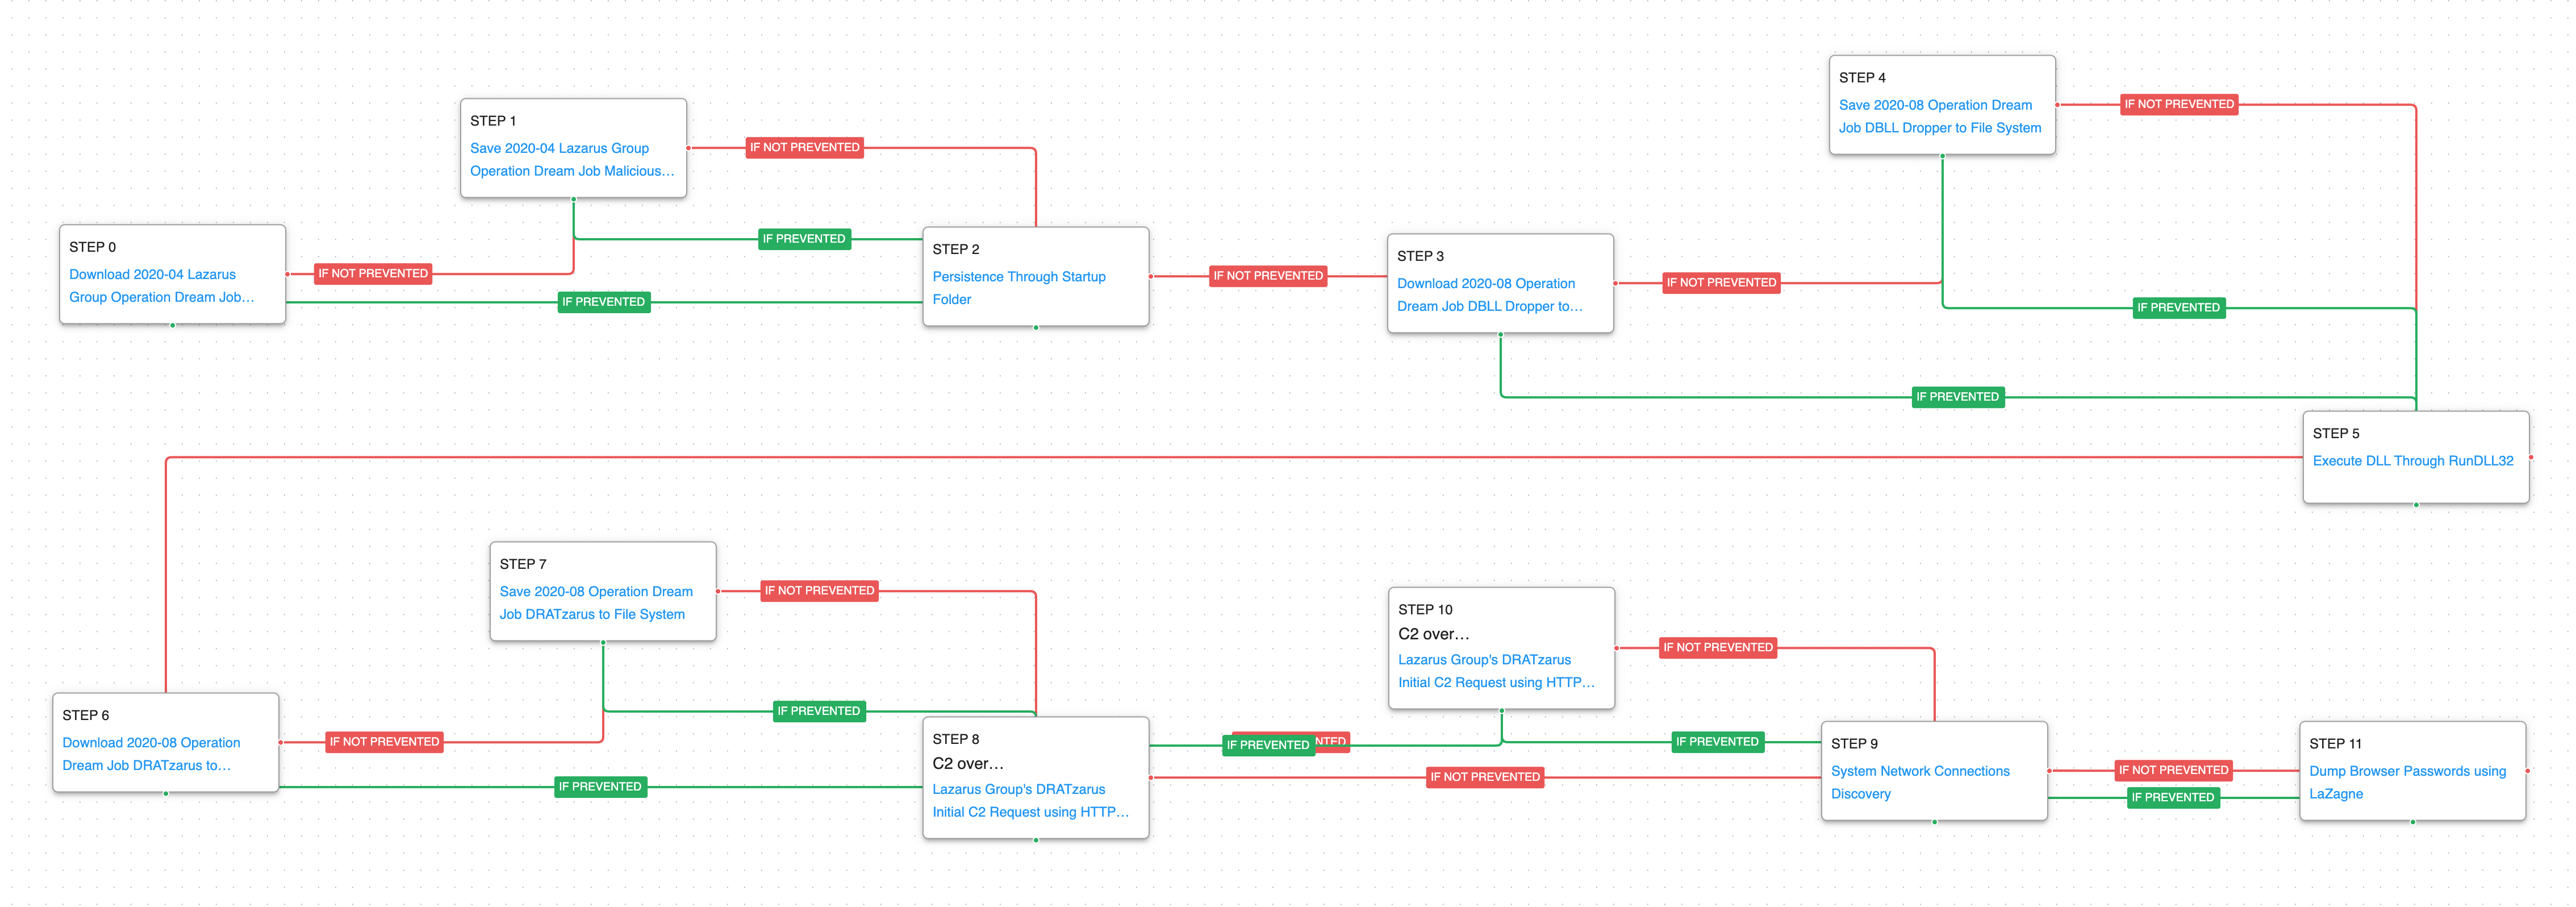Click Execute DLL Through RunDLL32 link

point(2412,461)
